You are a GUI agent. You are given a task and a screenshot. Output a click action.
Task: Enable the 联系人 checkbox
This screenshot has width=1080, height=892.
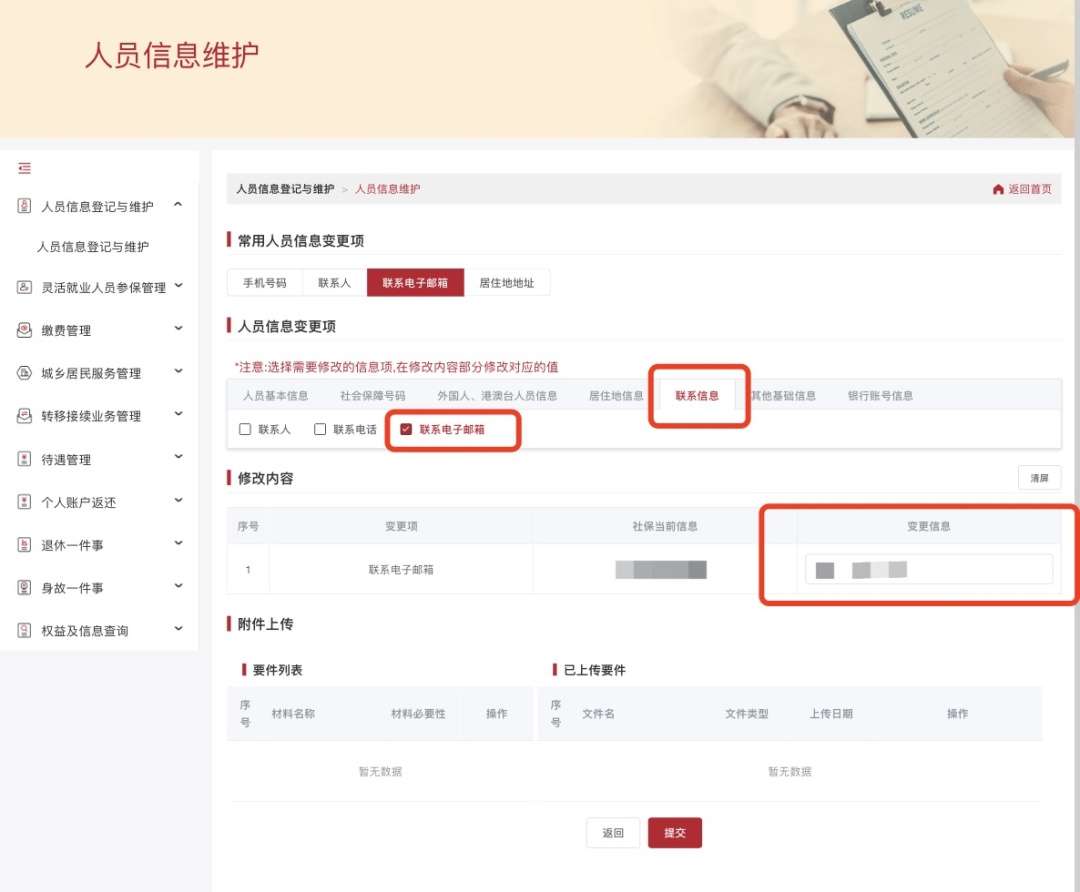(244, 430)
